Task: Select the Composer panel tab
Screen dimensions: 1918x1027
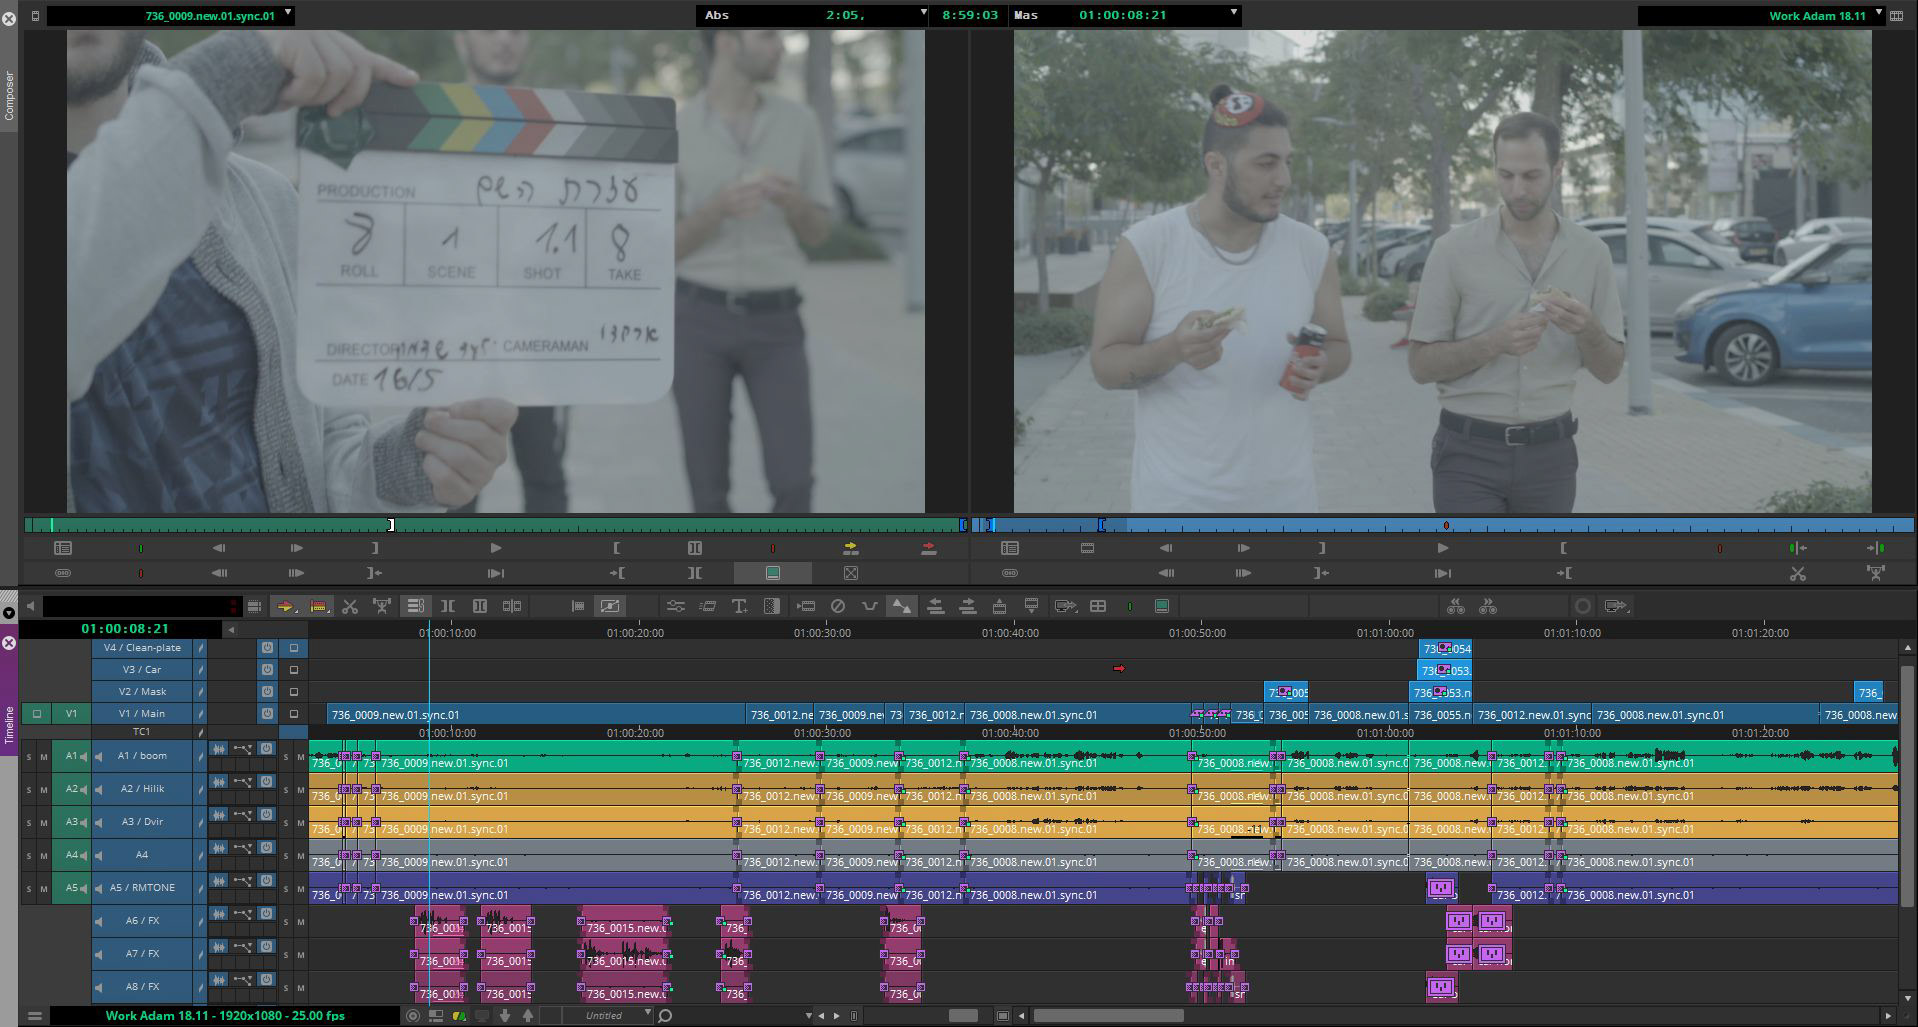Action: click(x=9, y=96)
